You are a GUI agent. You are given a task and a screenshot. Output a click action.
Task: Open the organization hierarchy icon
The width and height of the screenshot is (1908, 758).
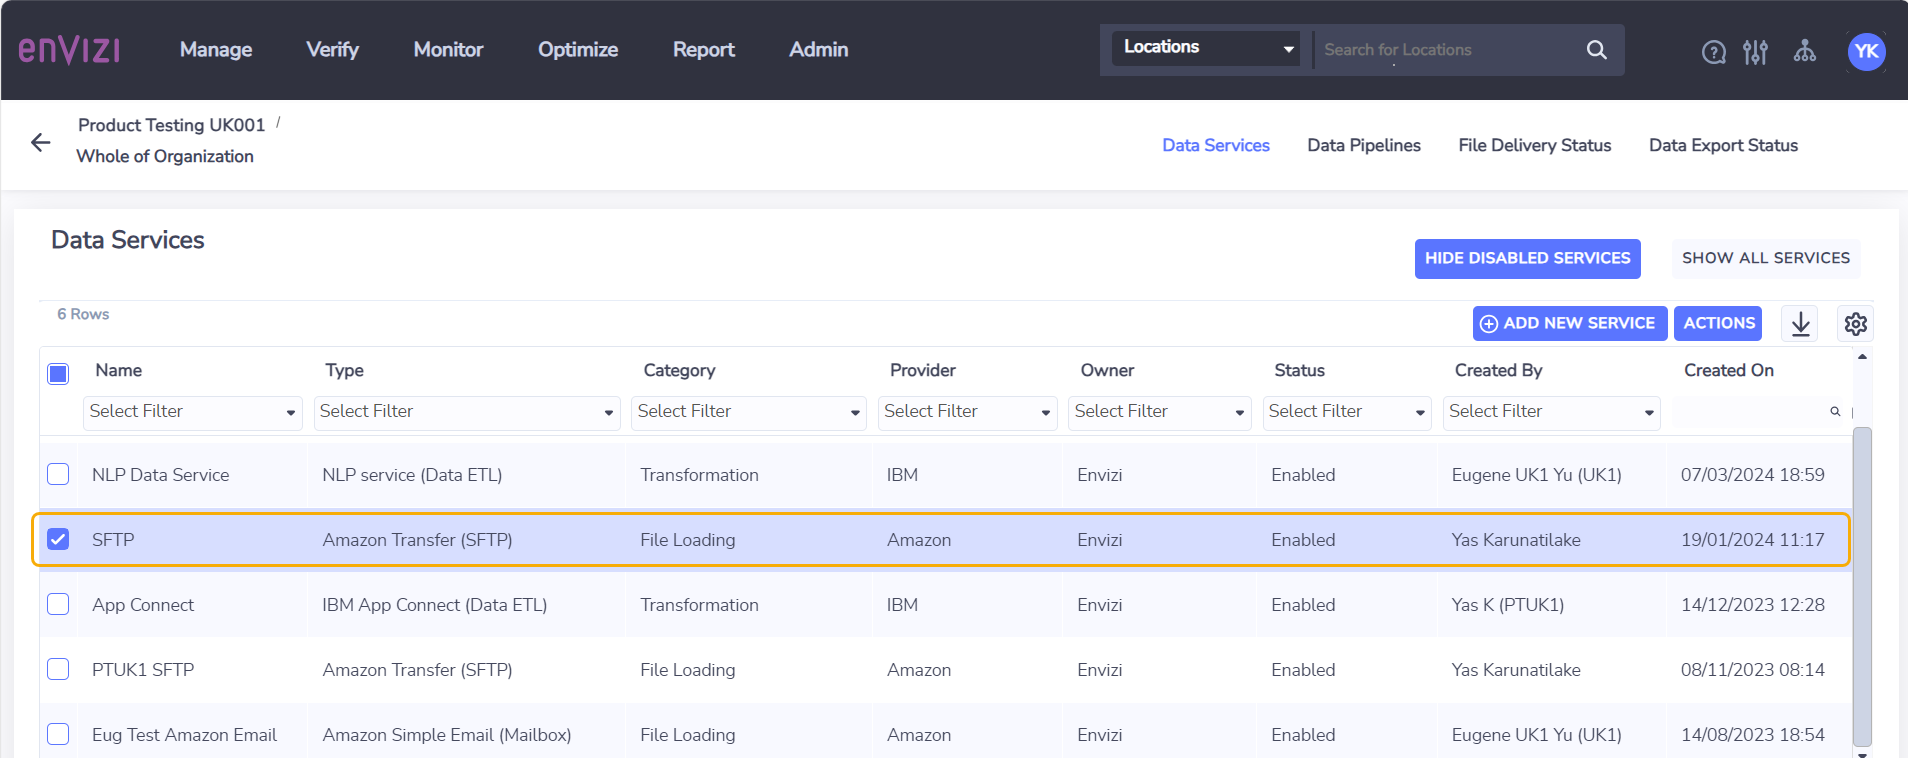(1805, 51)
